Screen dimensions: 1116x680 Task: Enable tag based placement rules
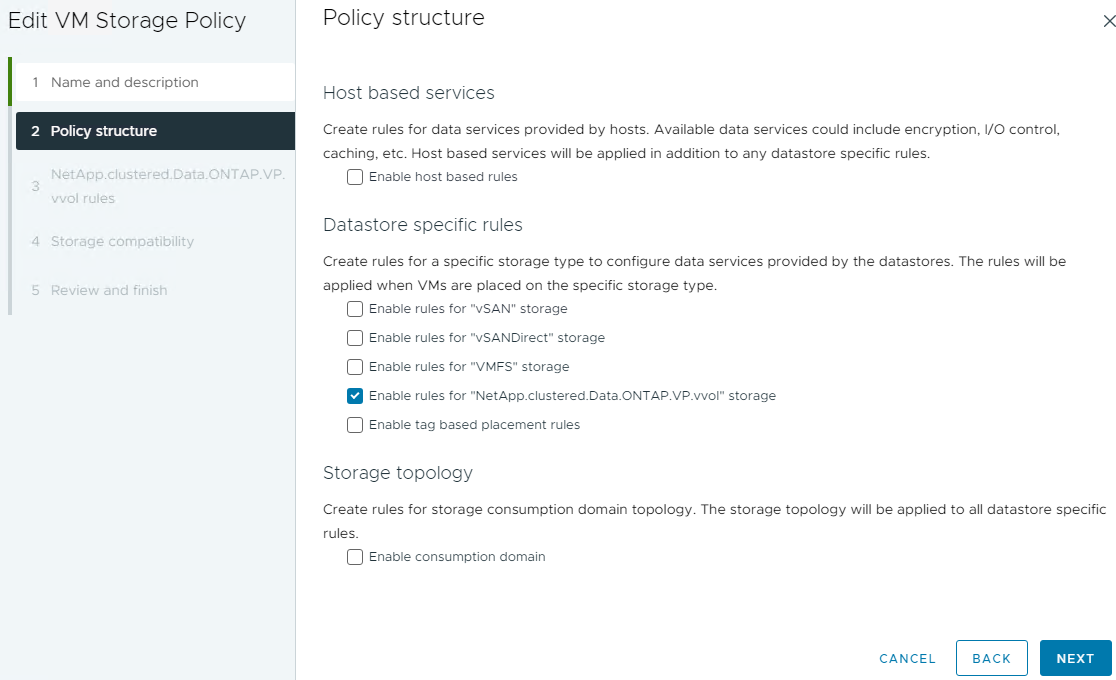click(x=355, y=425)
